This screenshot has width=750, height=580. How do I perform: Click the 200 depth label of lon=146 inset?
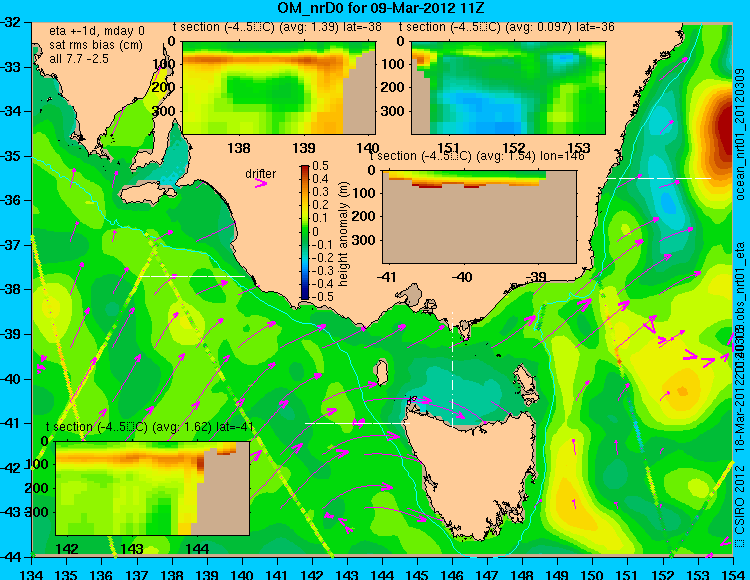(x=365, y=217)
